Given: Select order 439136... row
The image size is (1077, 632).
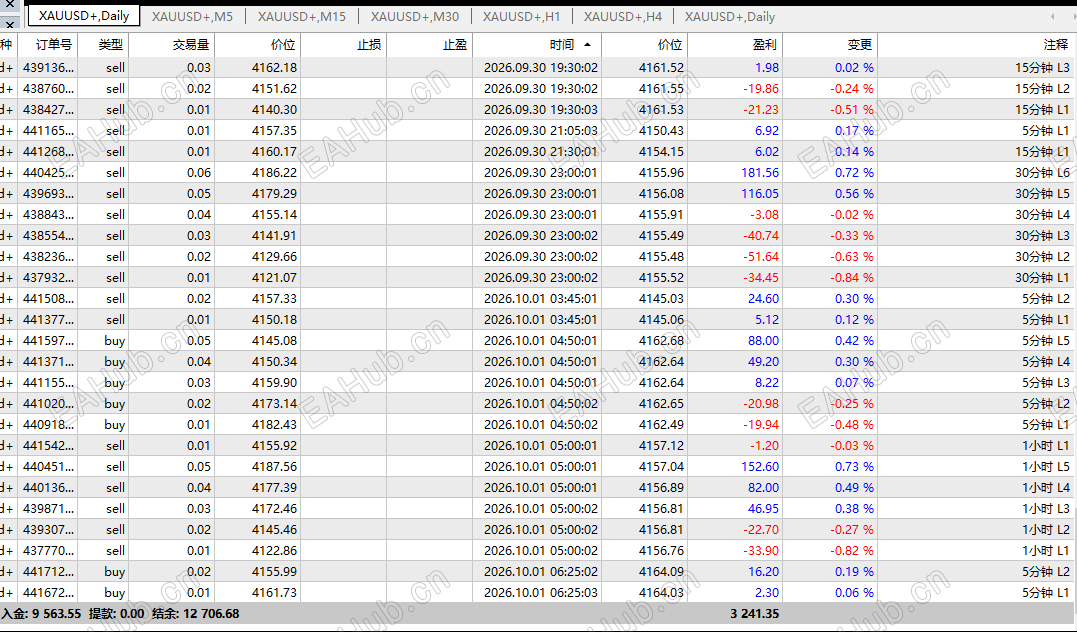Looking at the screenshot, I should point(538,68).
